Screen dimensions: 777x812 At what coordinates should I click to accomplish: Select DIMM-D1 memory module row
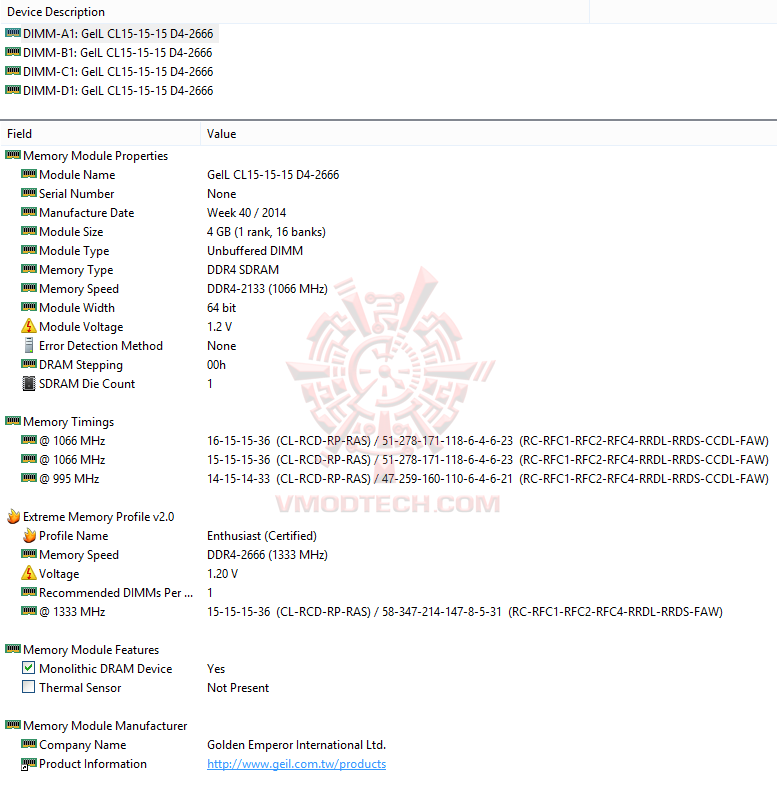pyautogui.click(x=110, y=91)
